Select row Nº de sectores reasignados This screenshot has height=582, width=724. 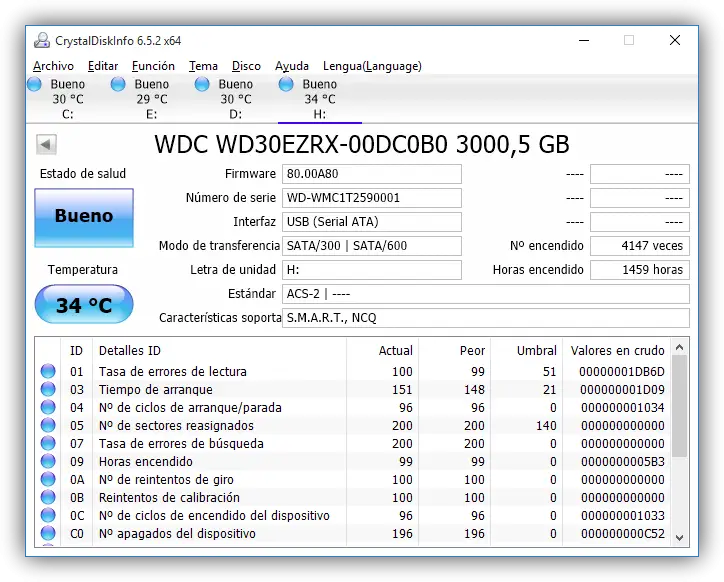[x=353, y=425]
